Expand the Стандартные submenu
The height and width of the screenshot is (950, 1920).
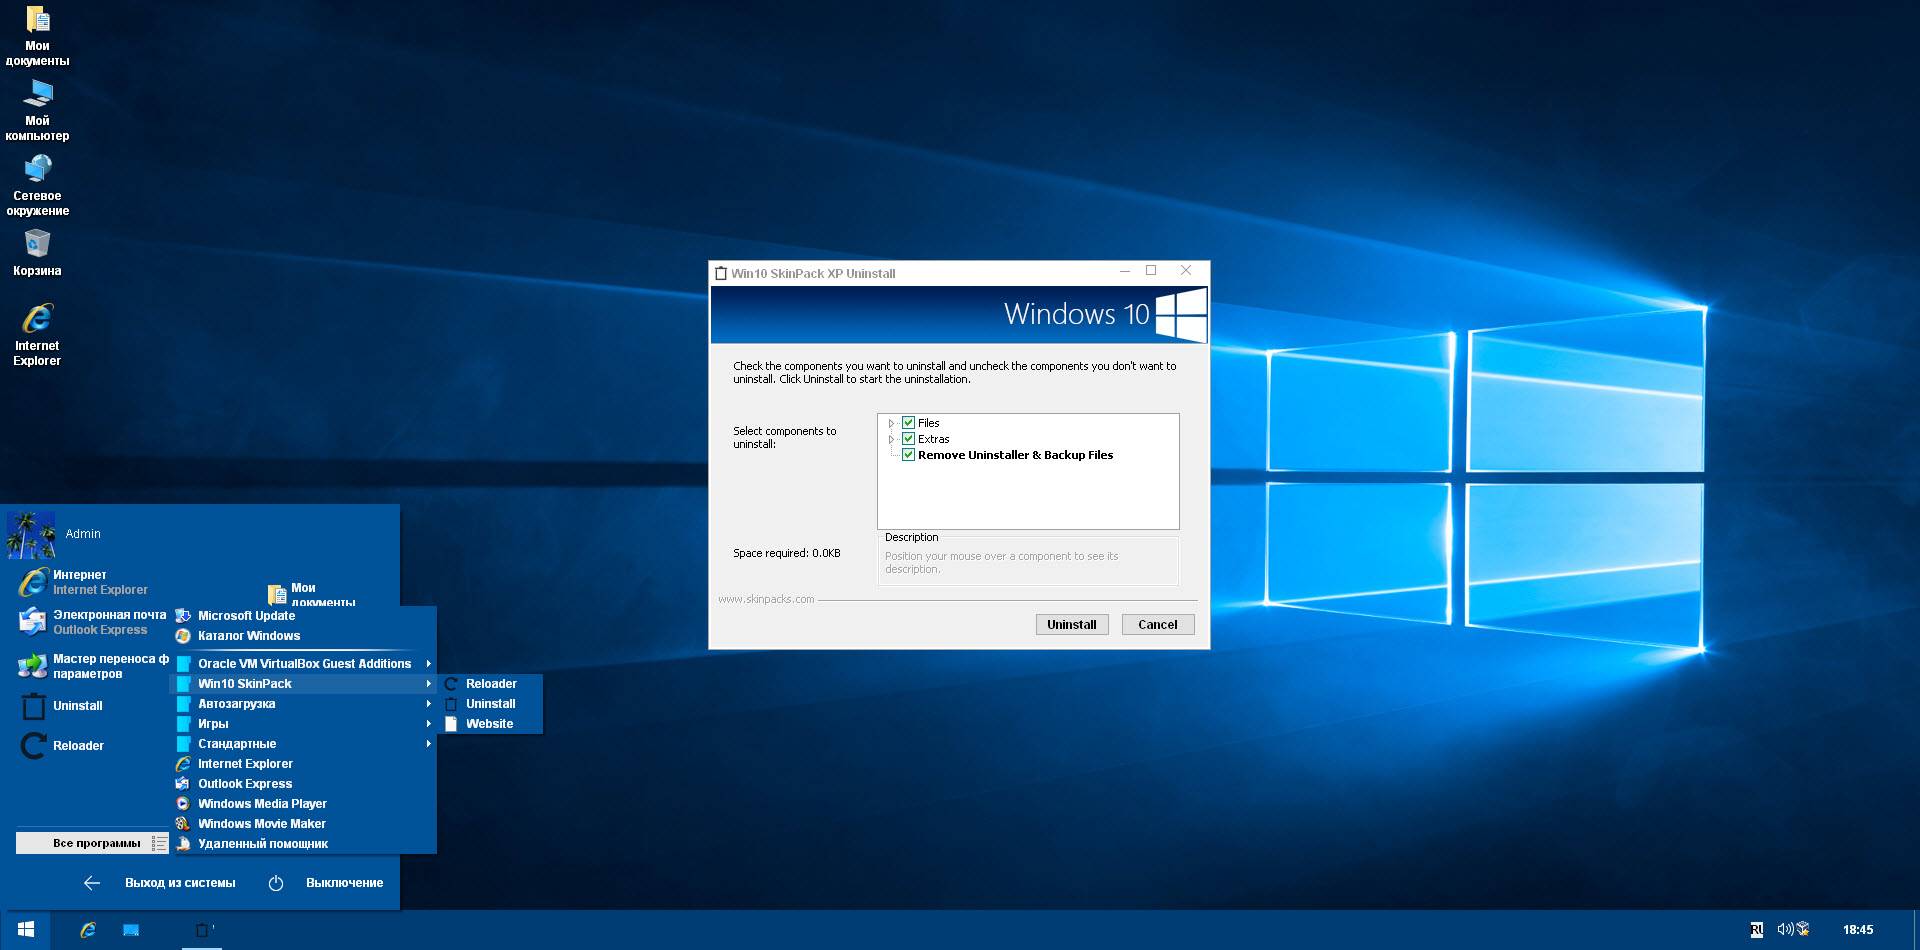304,744
